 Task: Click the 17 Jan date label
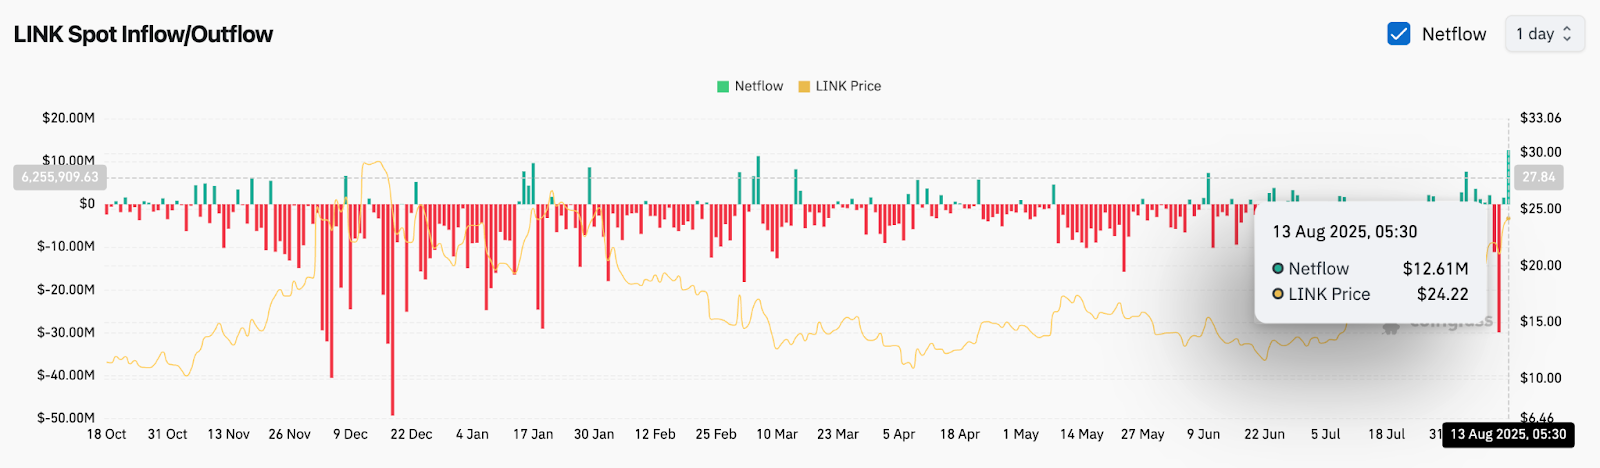point(533,434)
